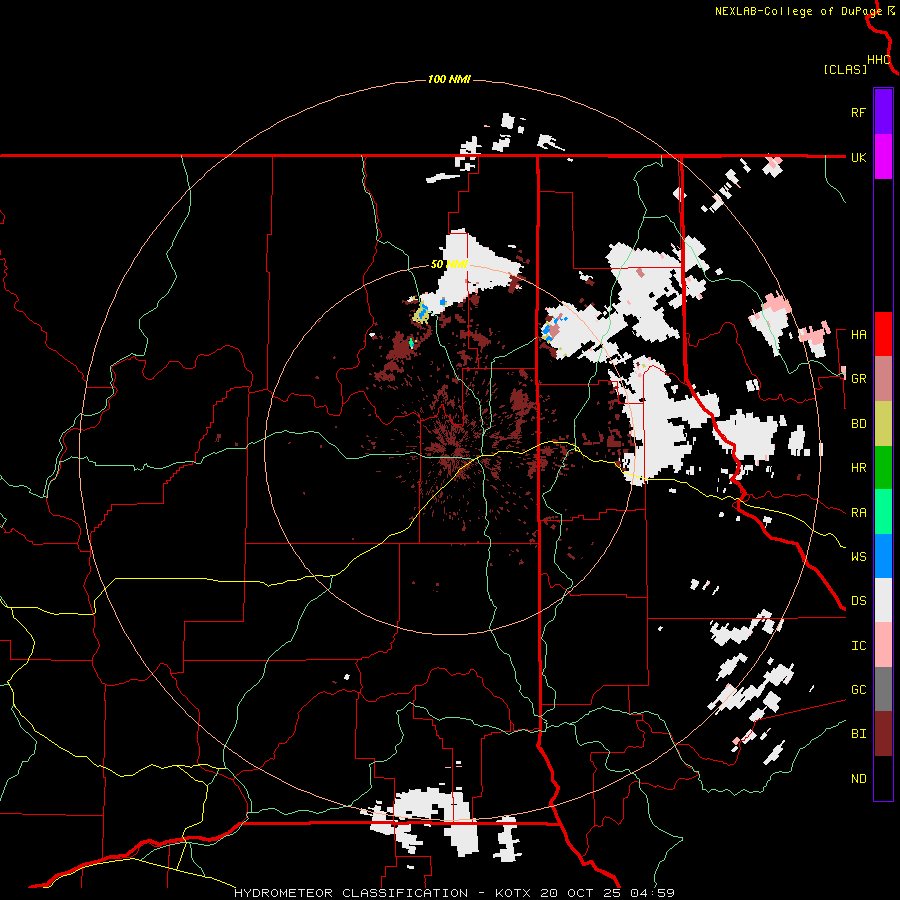The width and height of the screenshot is (900, 900).
Task: Click the HYDROMETEOR CLASSIFICATION caption text
Action: 351,893
